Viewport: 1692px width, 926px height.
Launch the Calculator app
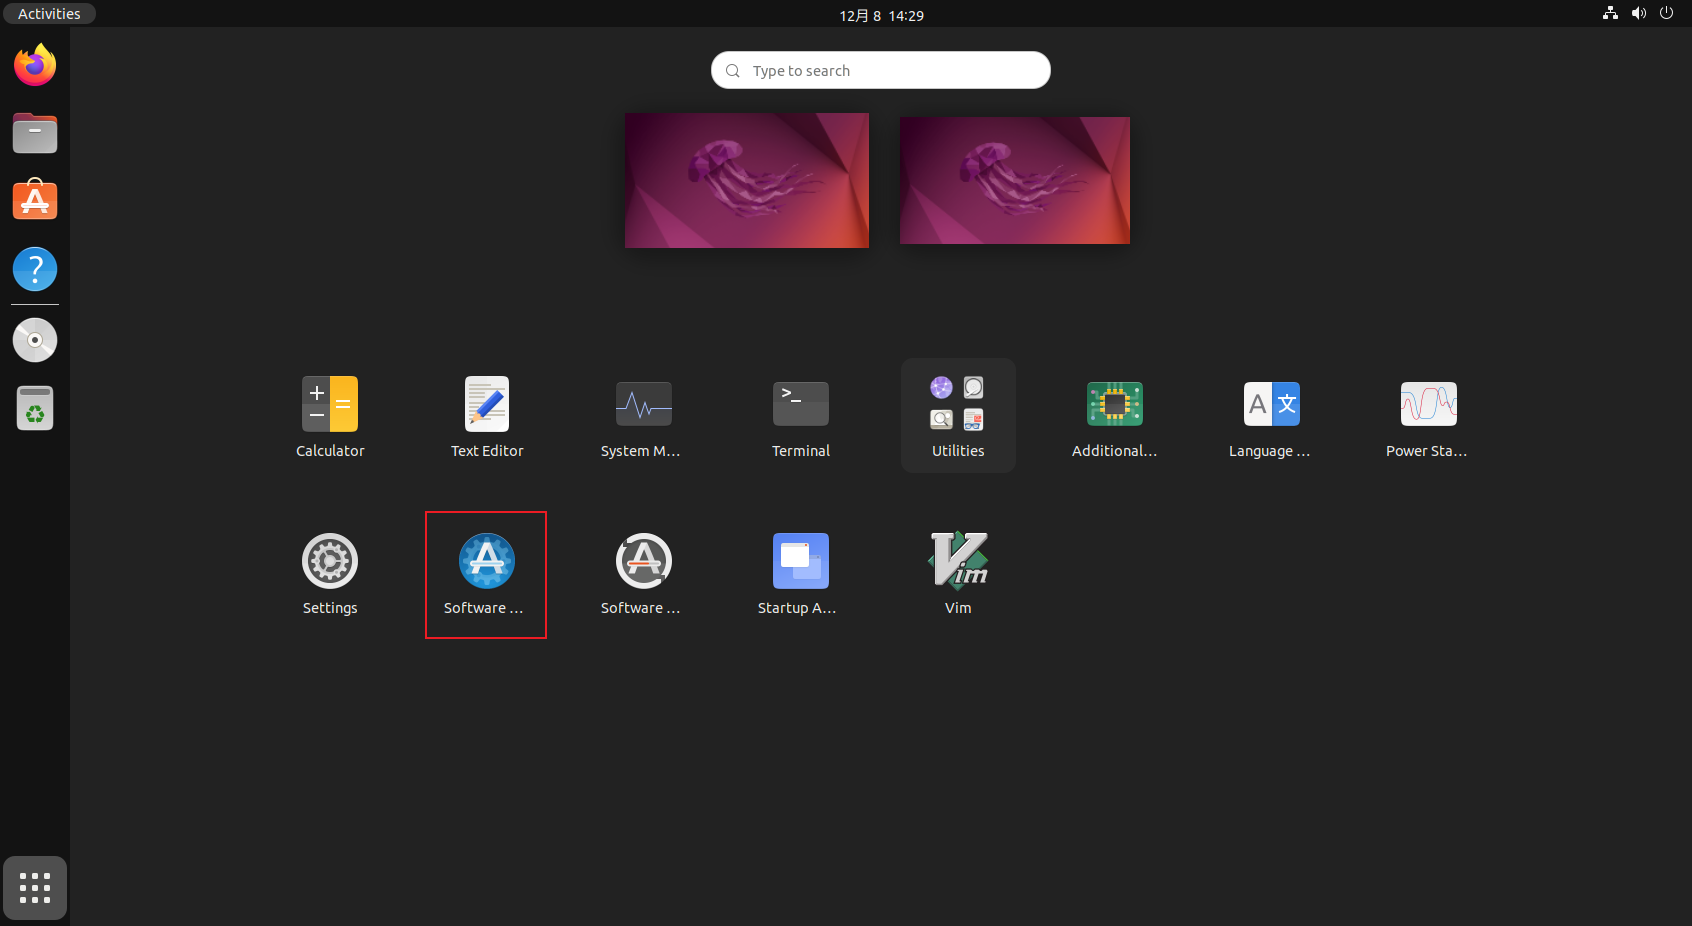(x=330, y=416)
